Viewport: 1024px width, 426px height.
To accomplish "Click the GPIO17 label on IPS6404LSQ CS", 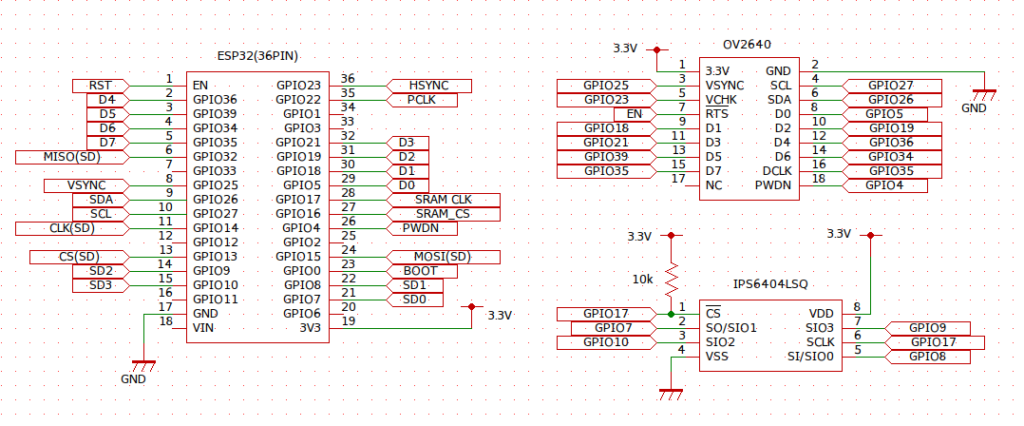I will tap(605, 314).
